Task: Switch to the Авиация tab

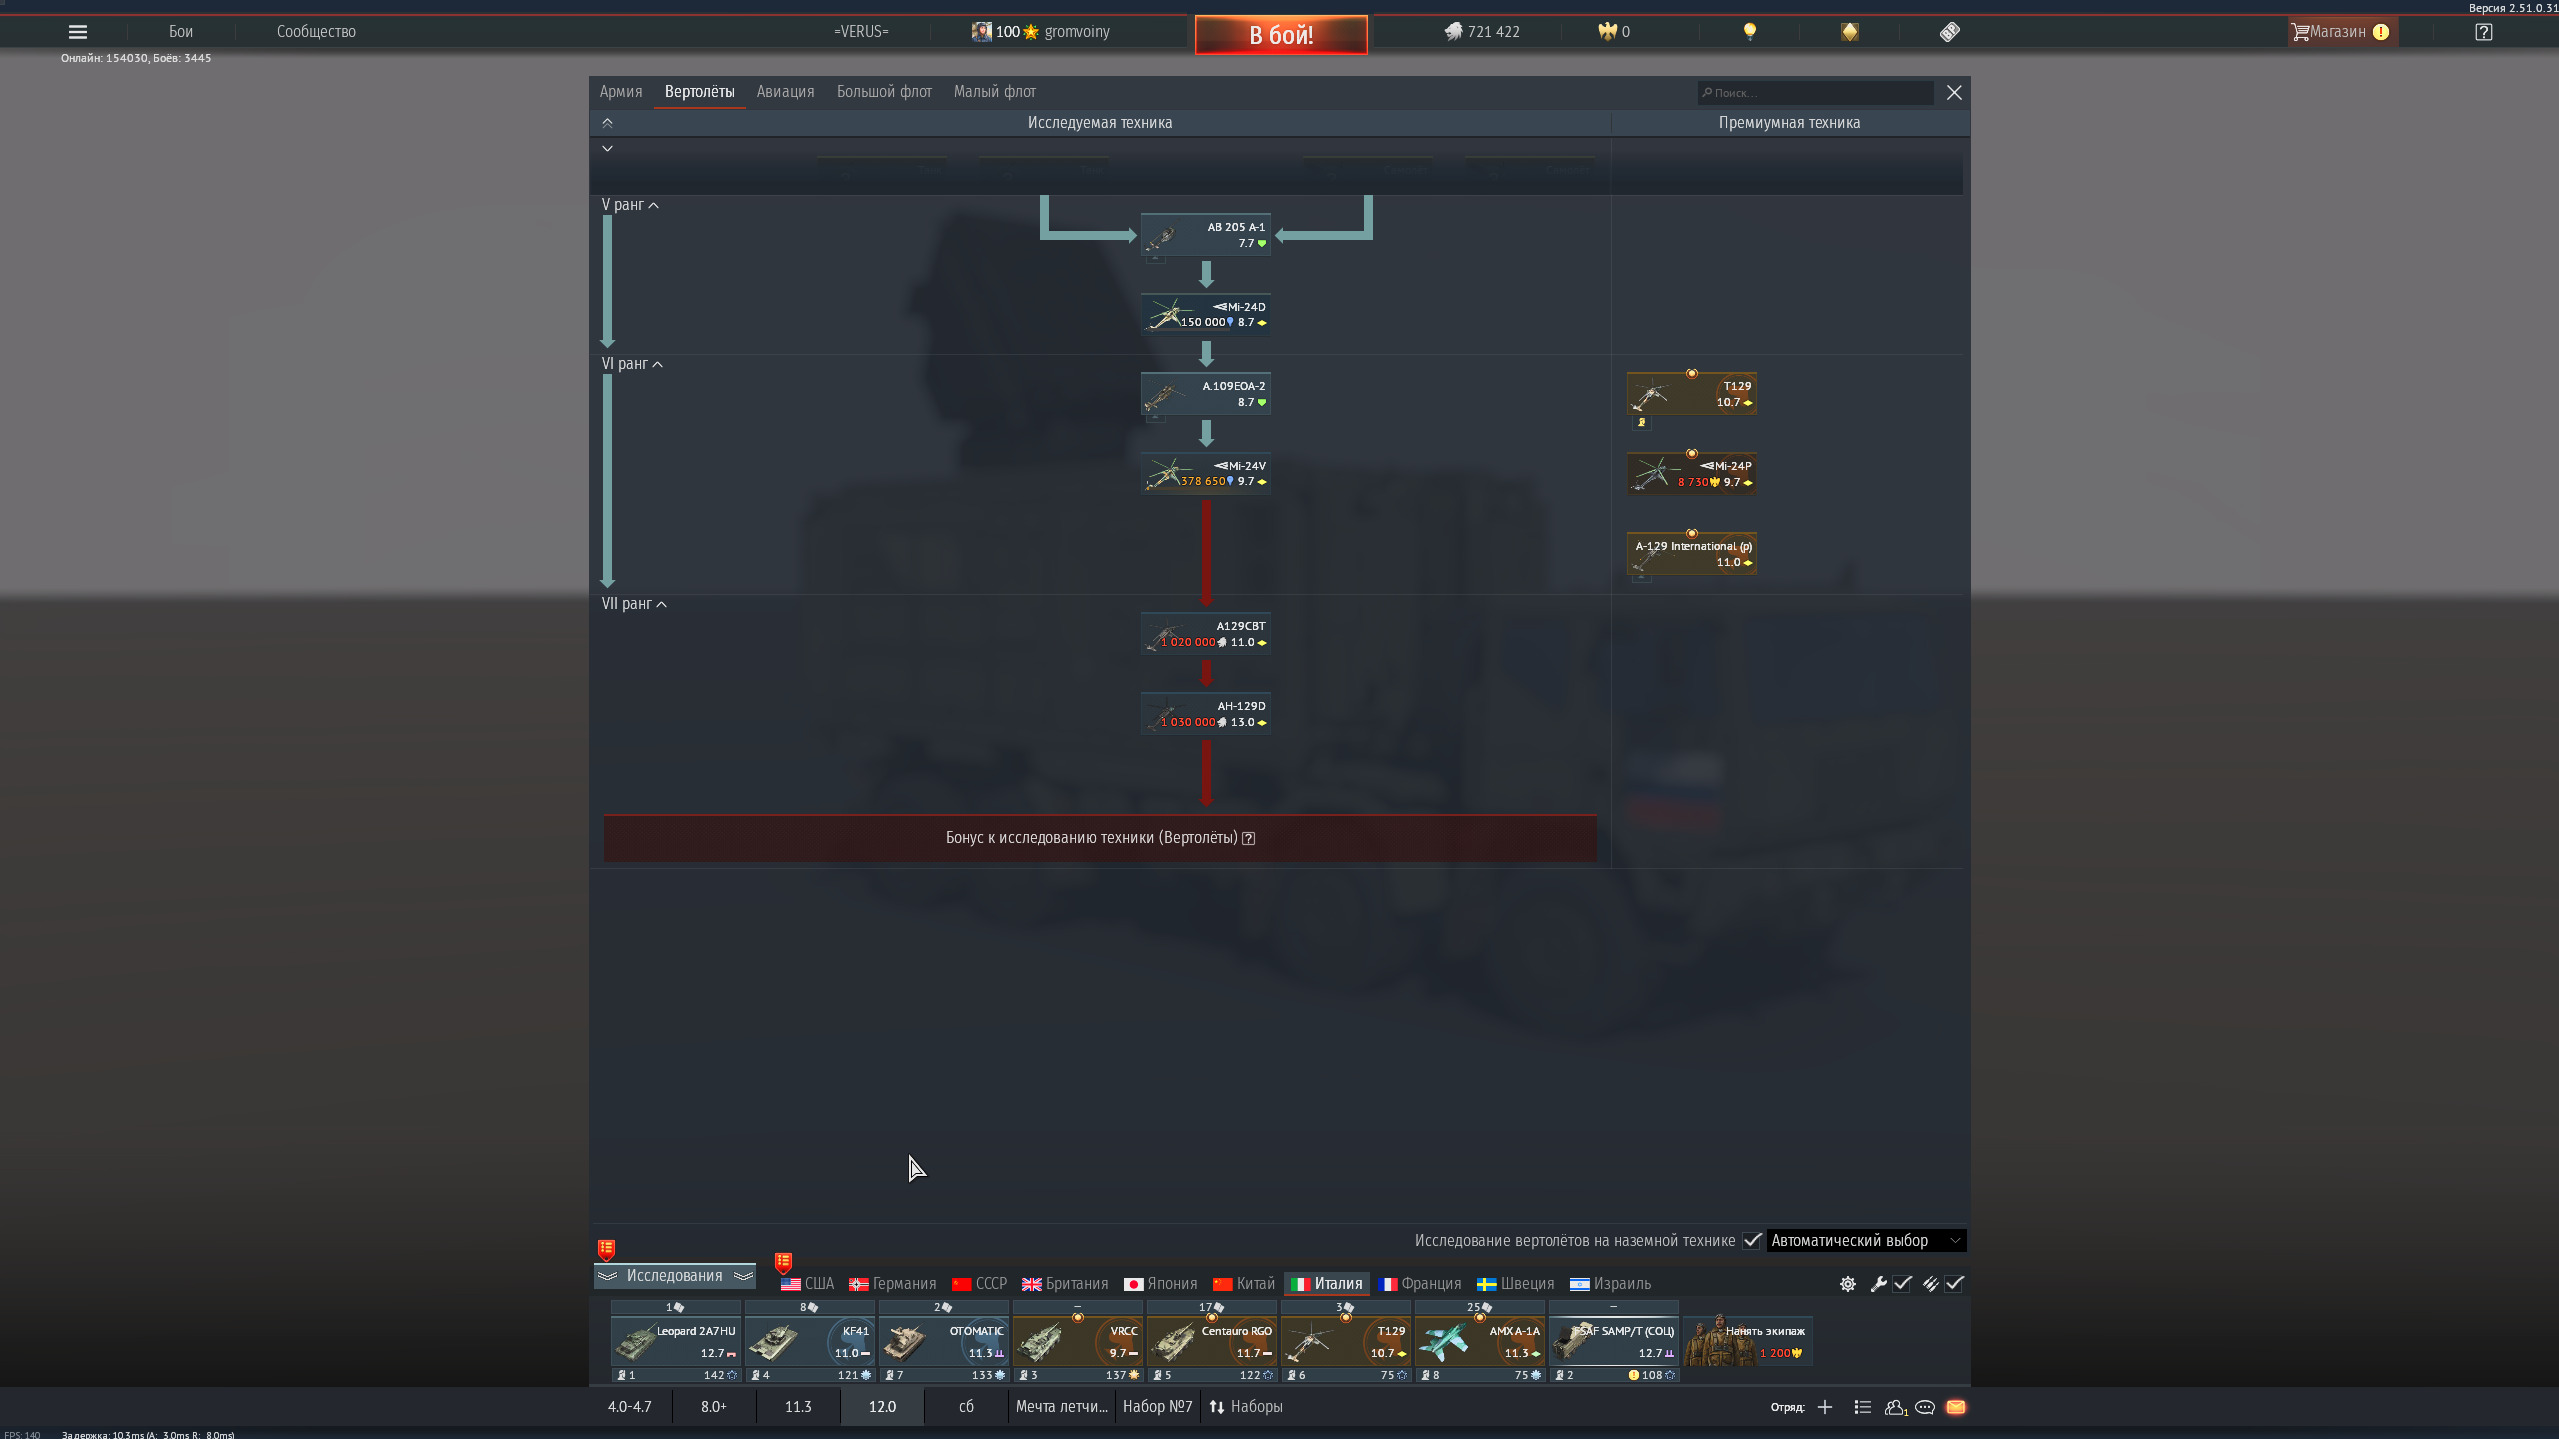Action: point(785,92)
